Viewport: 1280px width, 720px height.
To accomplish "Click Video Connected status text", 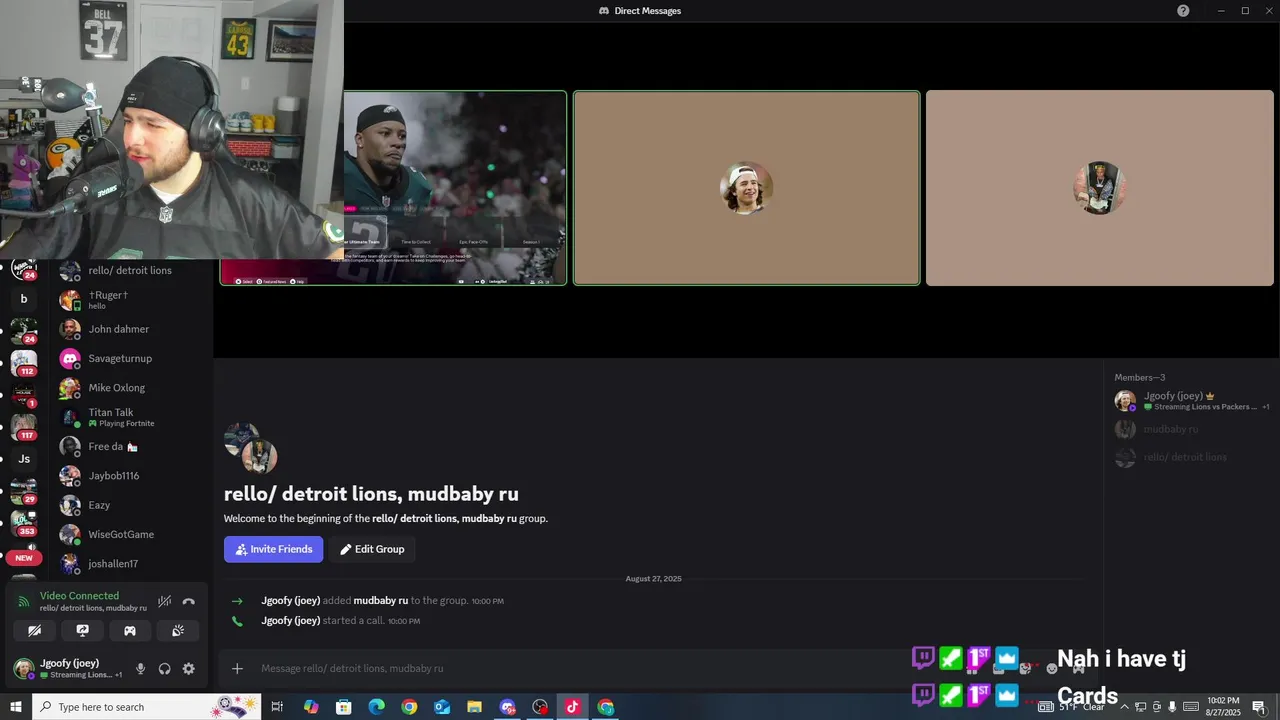I will coord(79,596).
